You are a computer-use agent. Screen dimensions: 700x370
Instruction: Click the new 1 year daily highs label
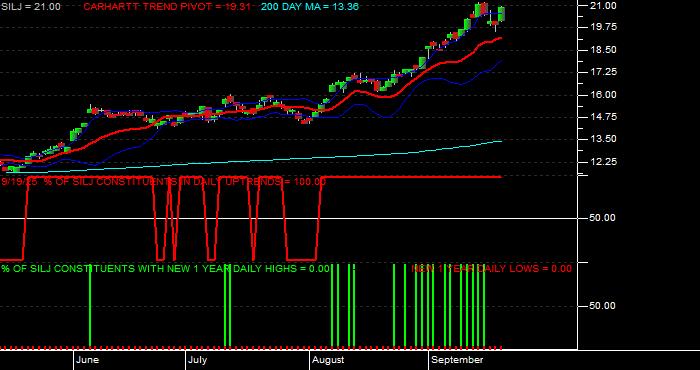pyautogui.click(x=165, y=269)
